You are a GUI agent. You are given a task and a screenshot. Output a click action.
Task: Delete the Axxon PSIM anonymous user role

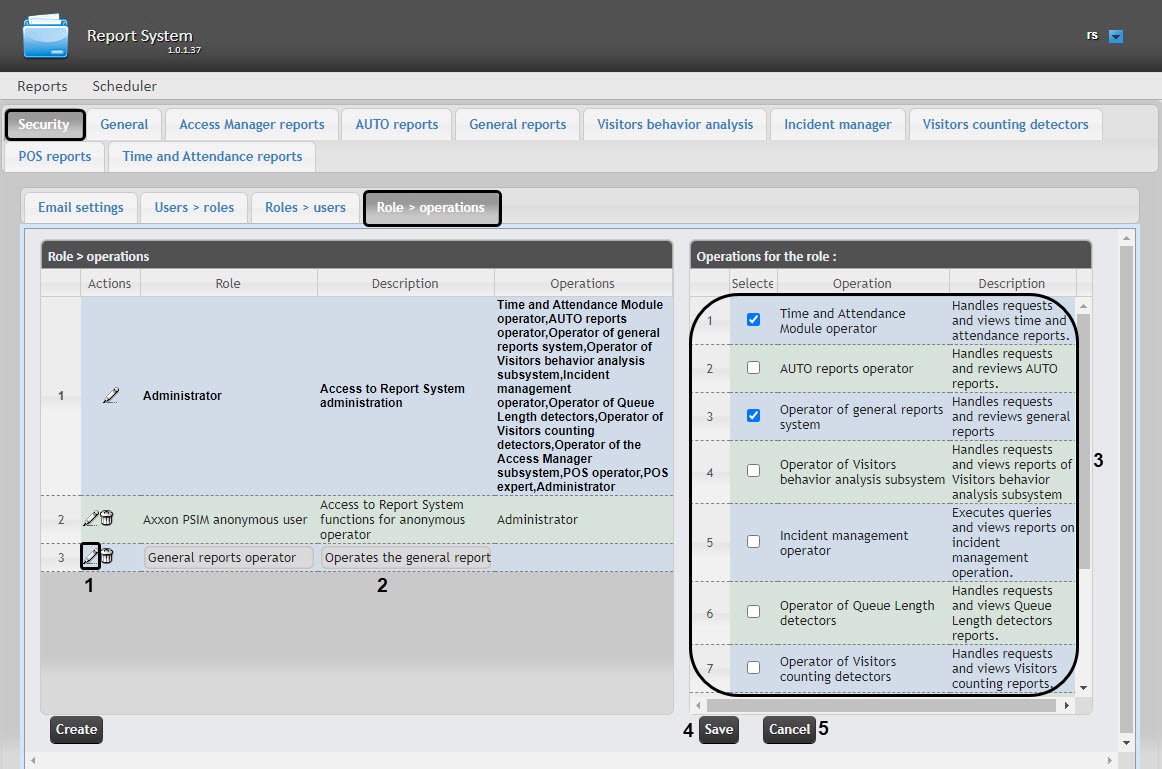coord(107,519)
